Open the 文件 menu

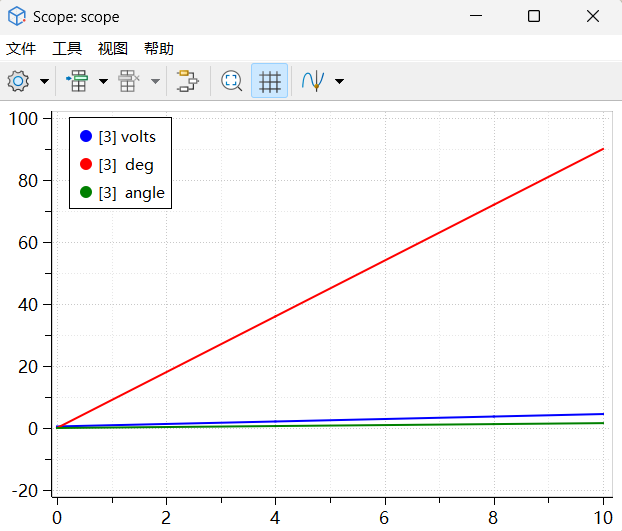pyautogui.click(x=21, y=48)
